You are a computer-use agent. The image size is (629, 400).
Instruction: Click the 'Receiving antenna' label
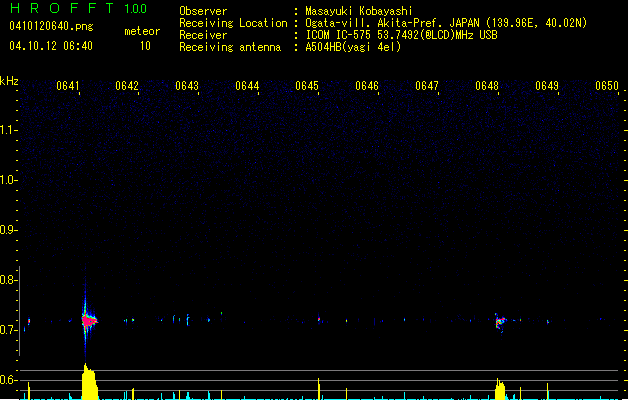pos(230,47)
